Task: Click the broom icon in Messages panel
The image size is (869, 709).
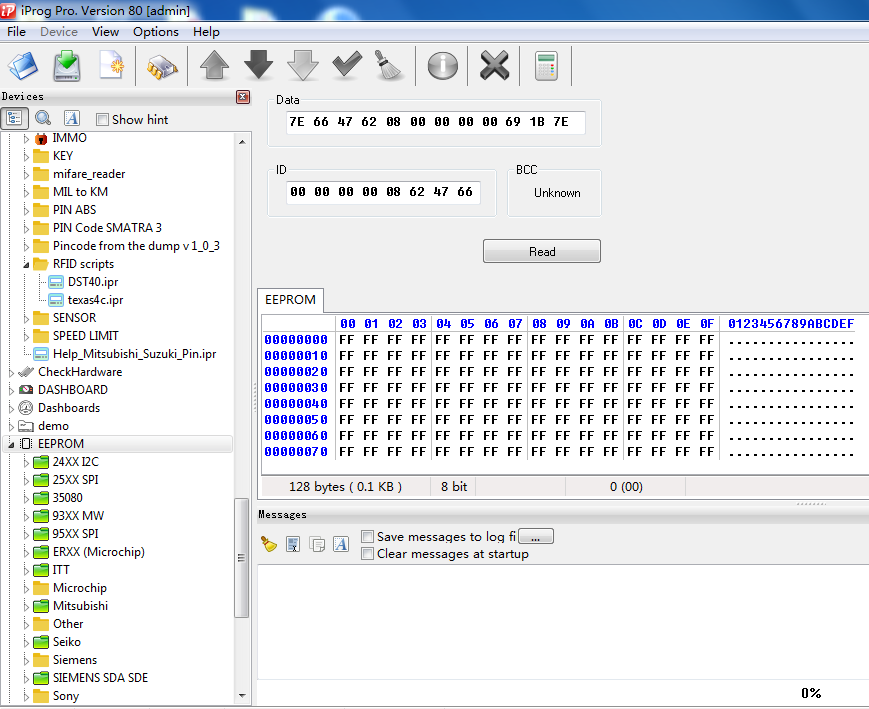Action: coord(269,544)
